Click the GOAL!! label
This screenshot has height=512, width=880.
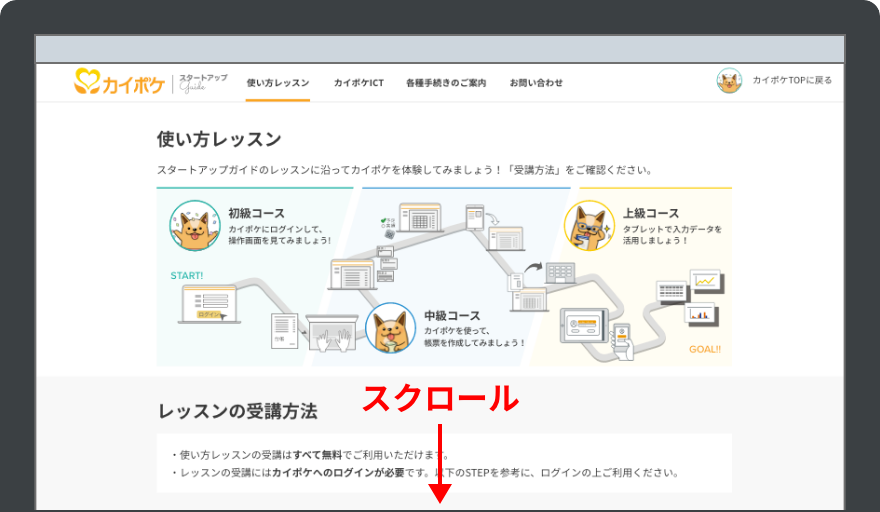[705, 349]
